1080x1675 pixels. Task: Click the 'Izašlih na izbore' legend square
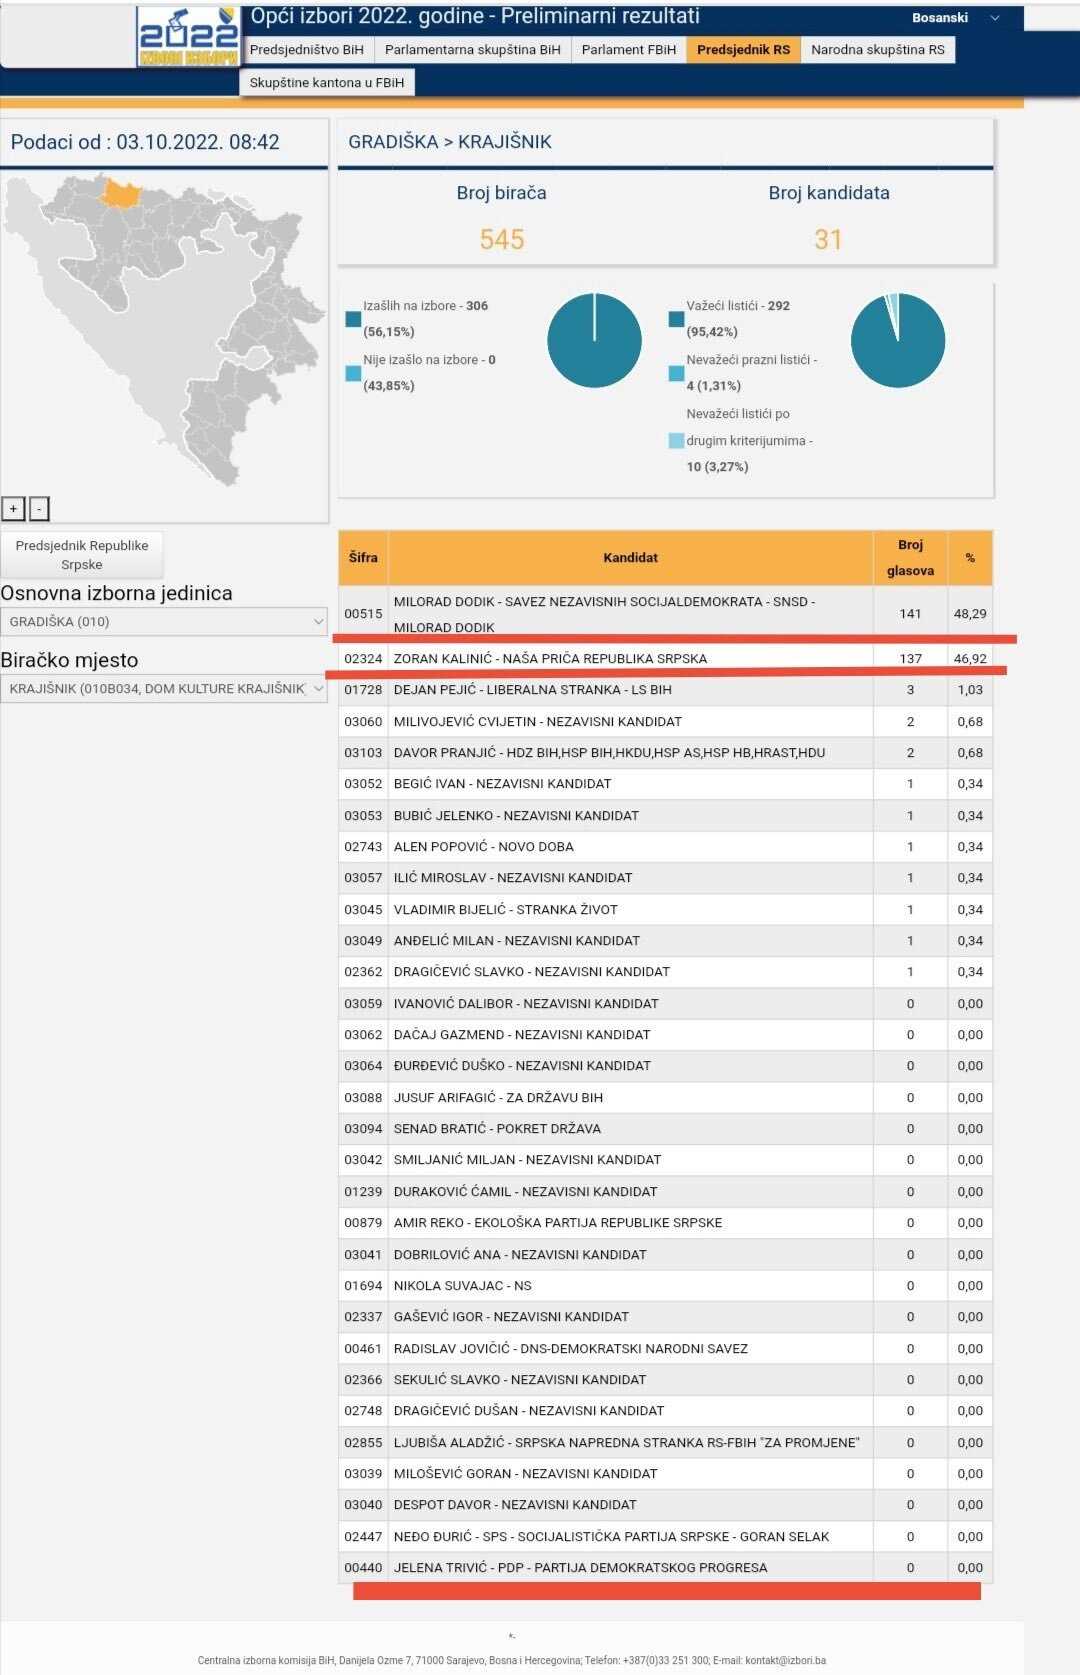(x=353, y=319)
